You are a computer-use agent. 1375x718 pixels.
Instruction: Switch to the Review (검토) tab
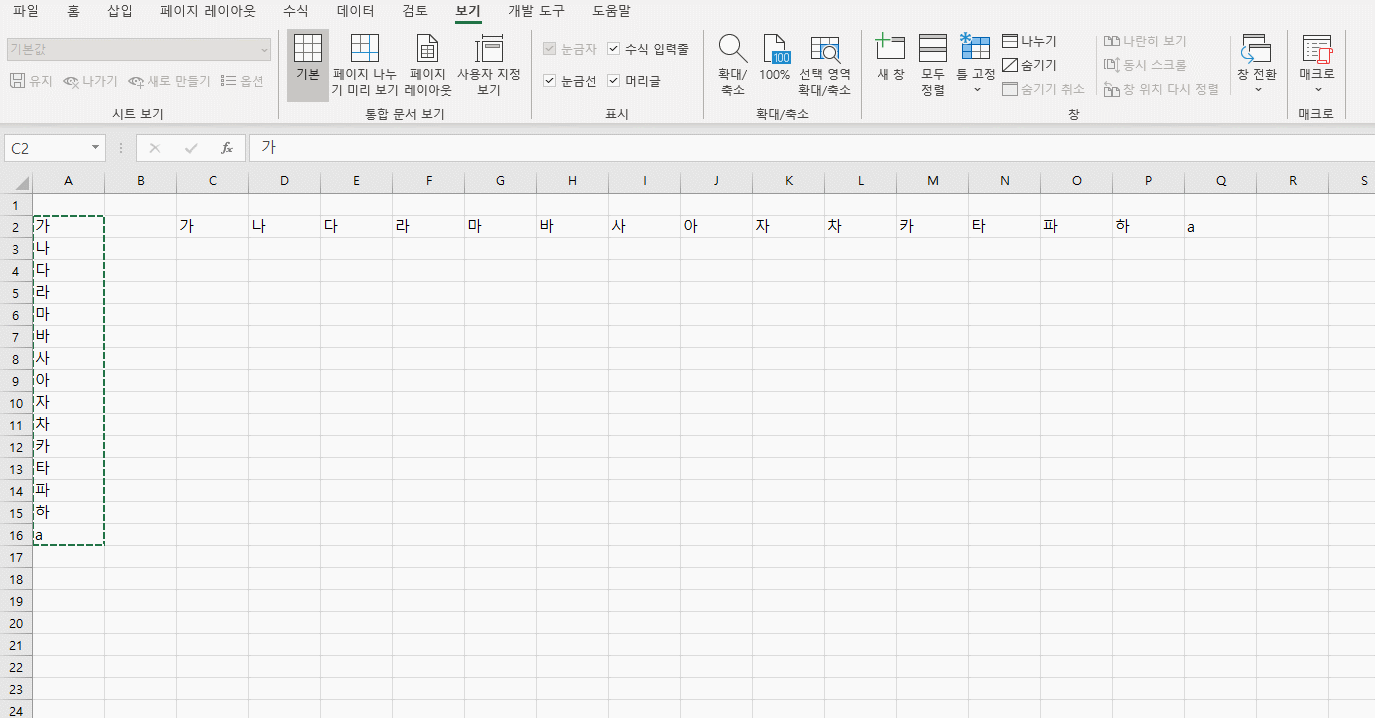415,12
